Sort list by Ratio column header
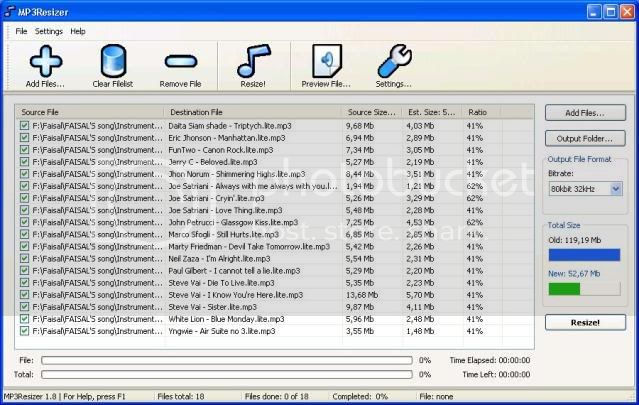 point(481,112)
